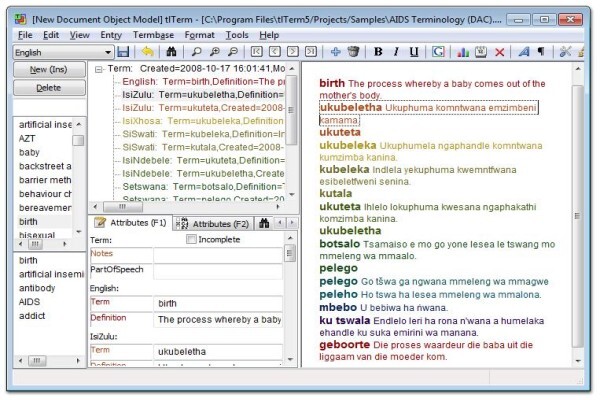Click the blue plus add entry icon

(335, 52)
